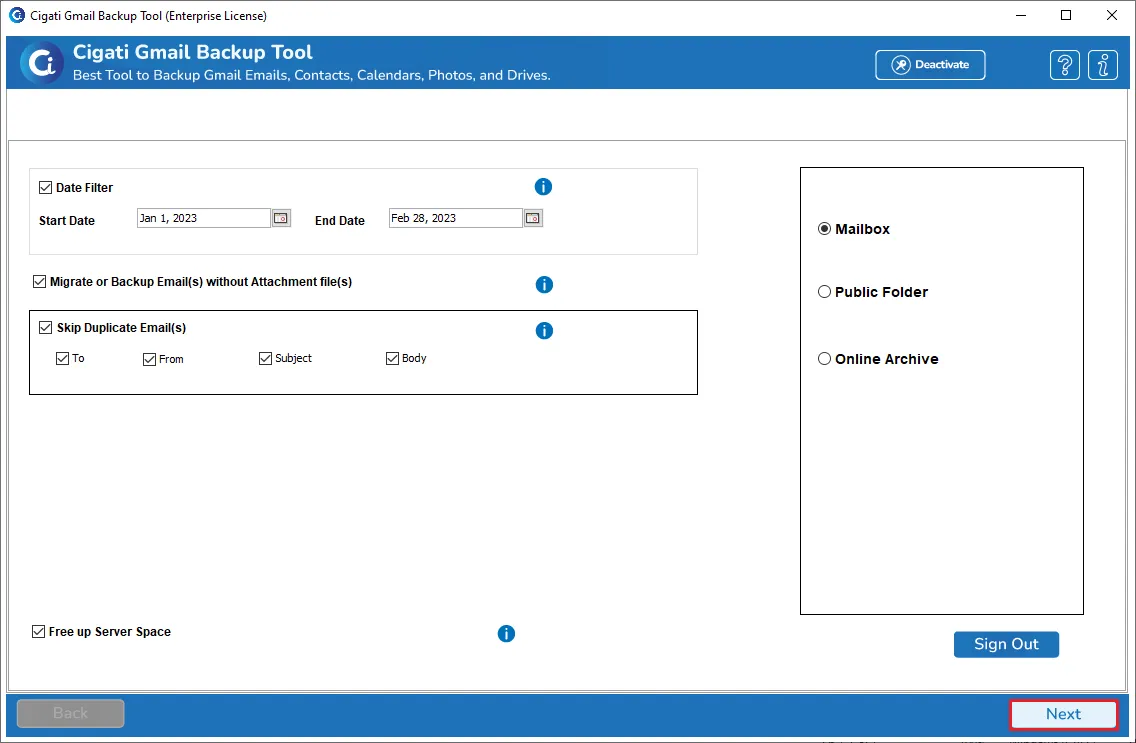Screen dimensions: 1136x743
Task: Select the Online Archive option
Action: tap(824, 359)
